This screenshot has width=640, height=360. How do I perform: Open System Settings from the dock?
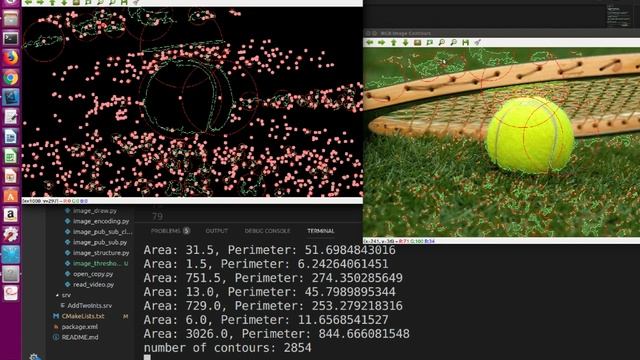(x=11, y=235)
